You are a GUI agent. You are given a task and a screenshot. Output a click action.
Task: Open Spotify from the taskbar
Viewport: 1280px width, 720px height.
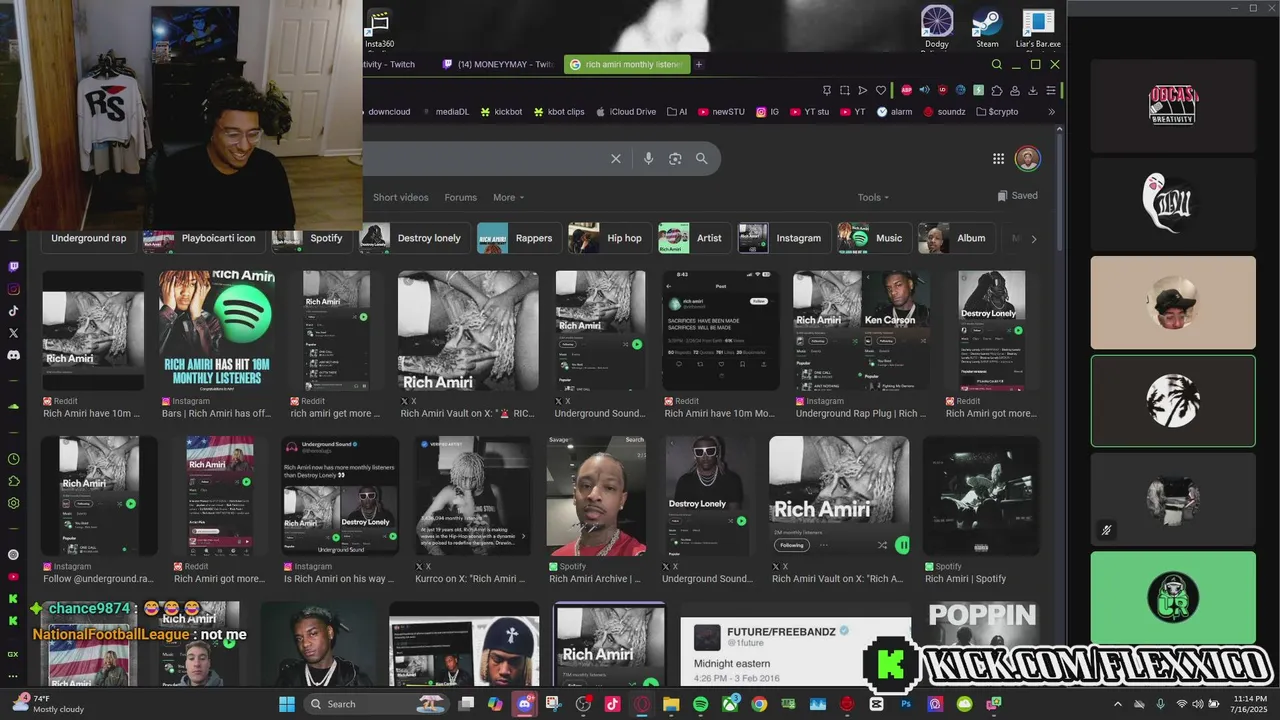tap(700, 704)
